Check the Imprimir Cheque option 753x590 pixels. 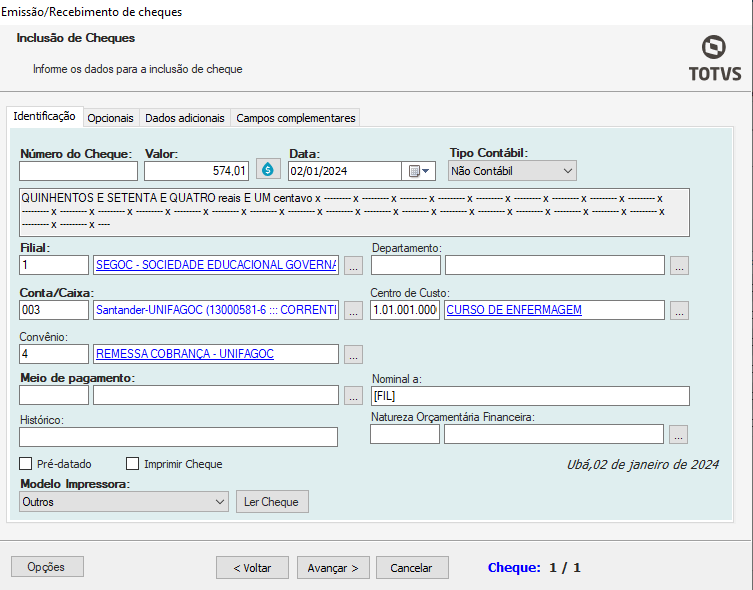point(132,464)
